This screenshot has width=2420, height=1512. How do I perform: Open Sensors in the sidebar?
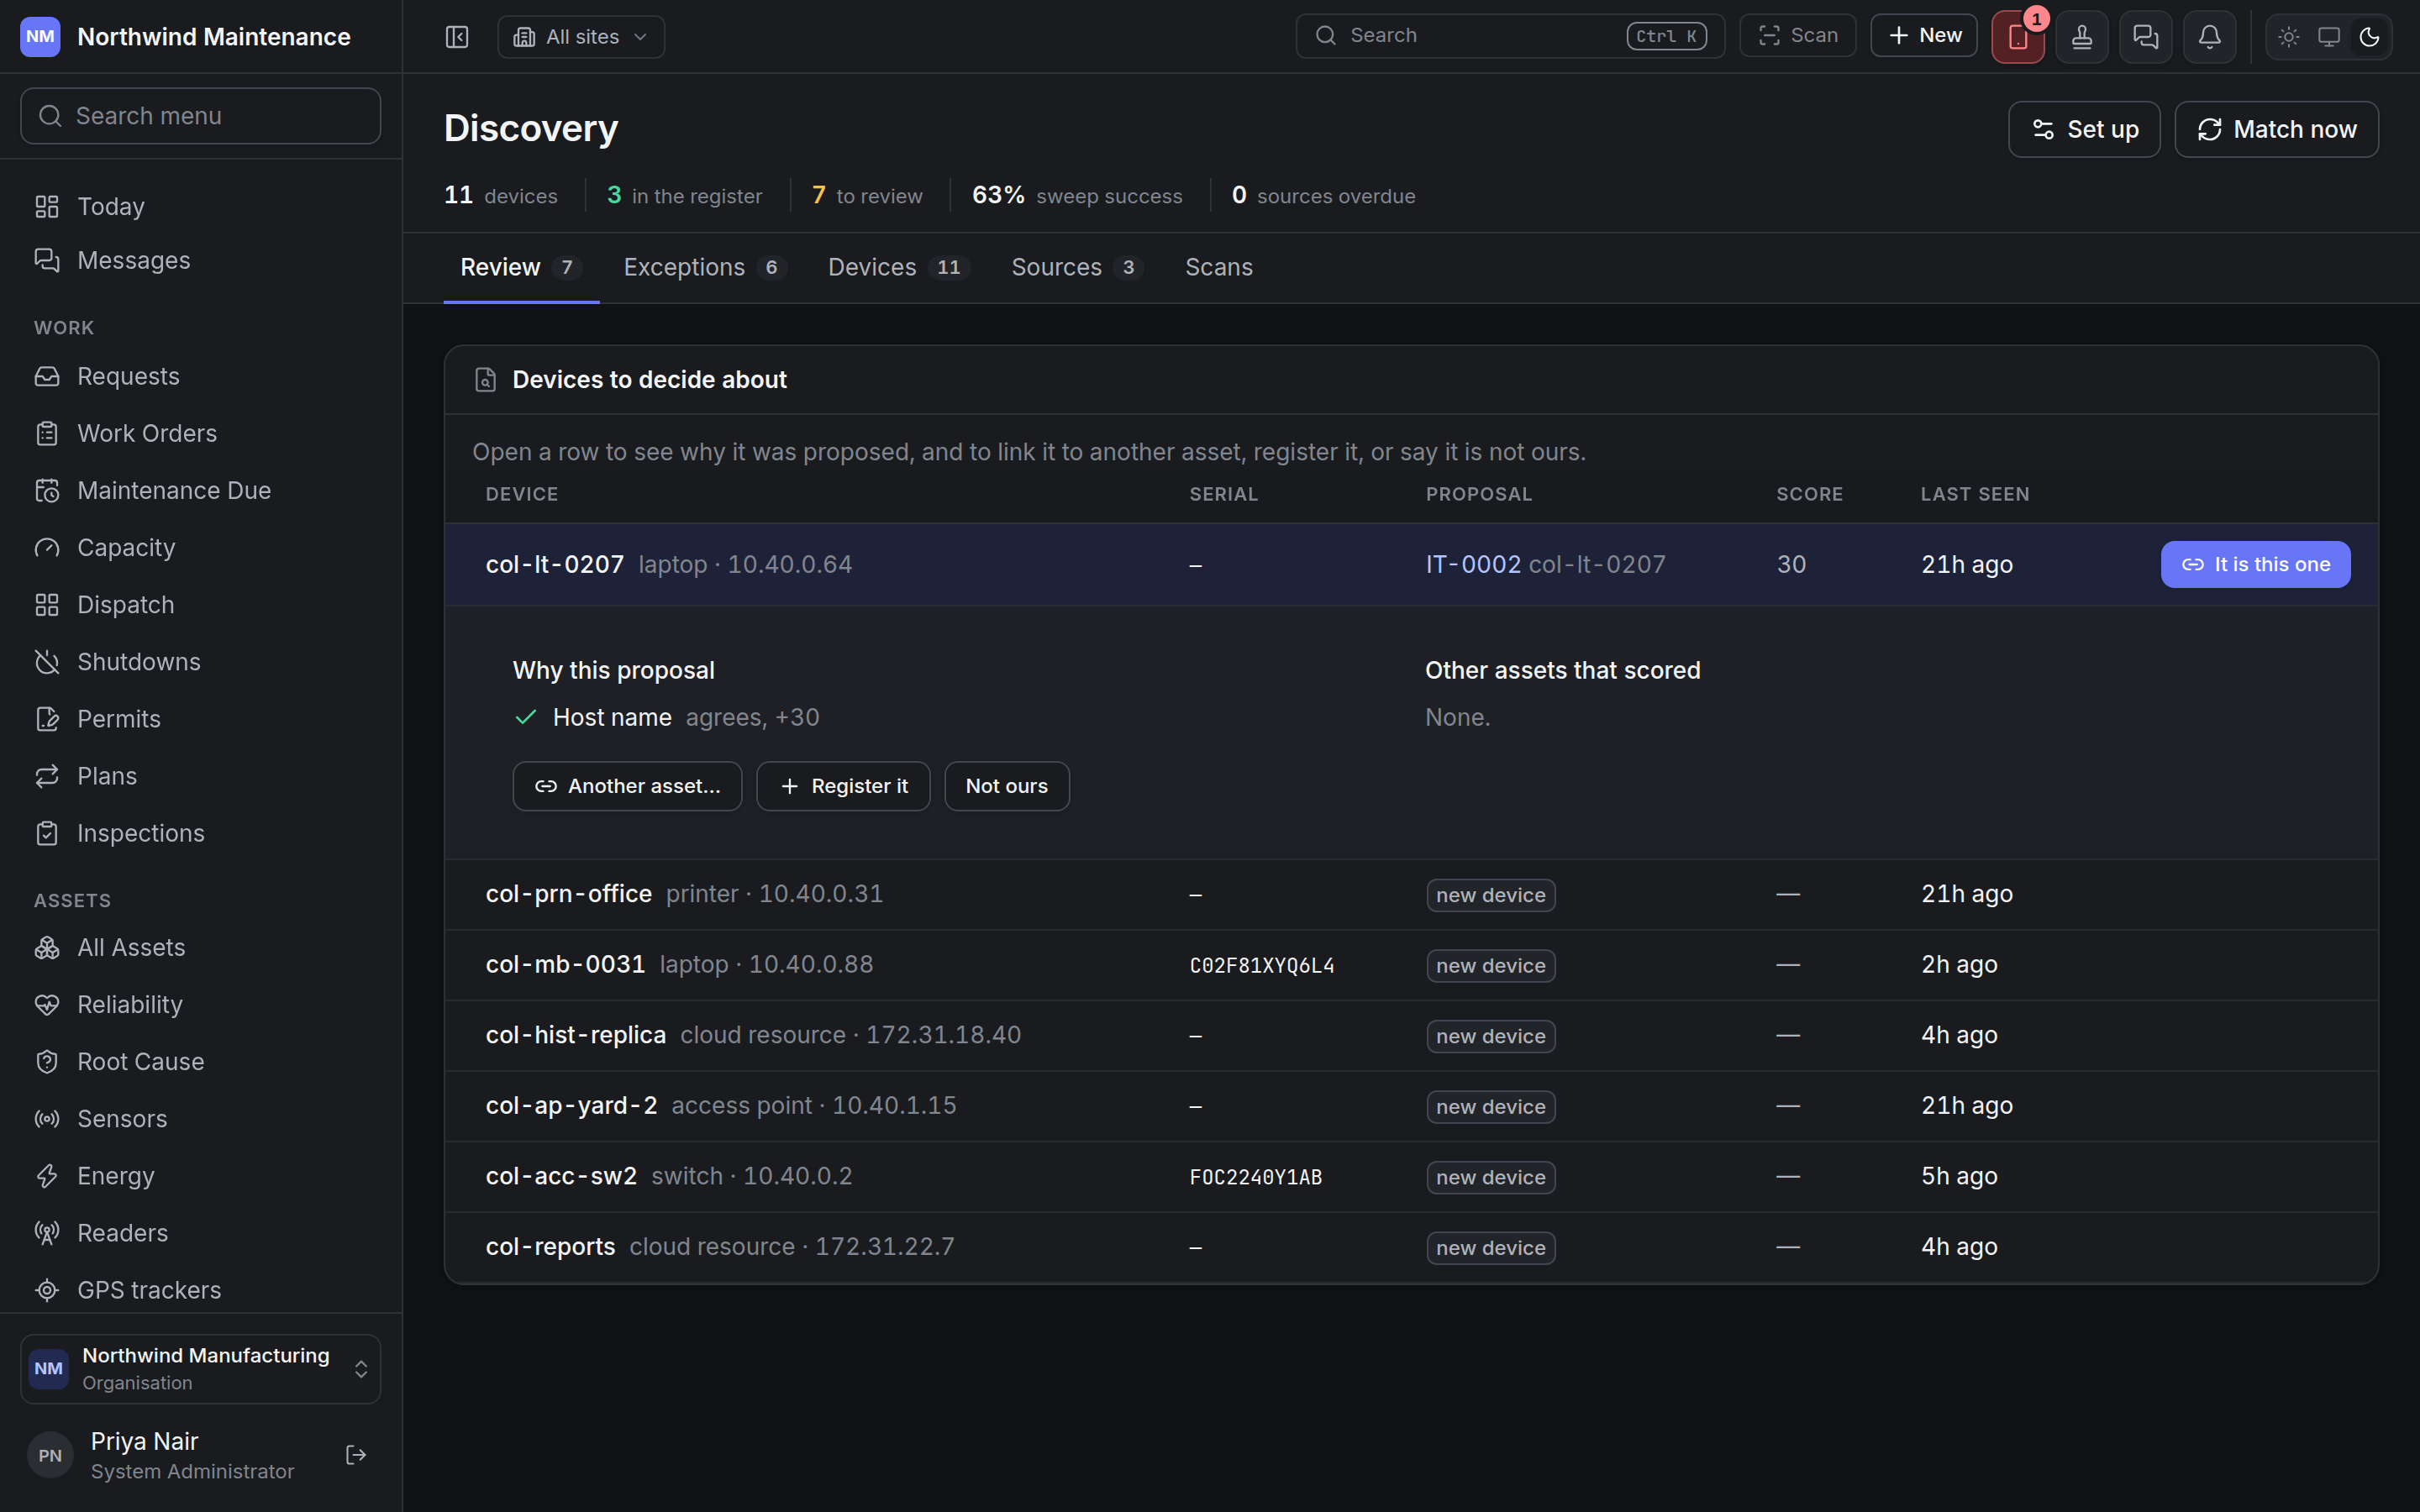click(x=201, y=1118)
